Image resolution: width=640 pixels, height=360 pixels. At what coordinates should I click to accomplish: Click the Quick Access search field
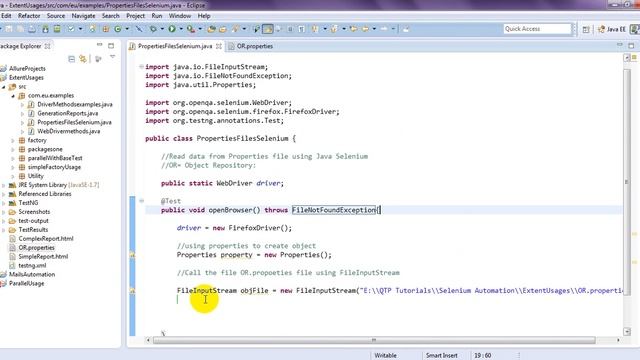pos(537,29)
